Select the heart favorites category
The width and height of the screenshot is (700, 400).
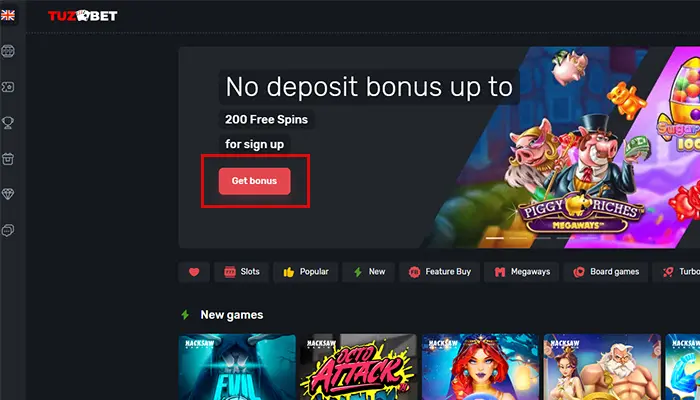pos(194,272)
